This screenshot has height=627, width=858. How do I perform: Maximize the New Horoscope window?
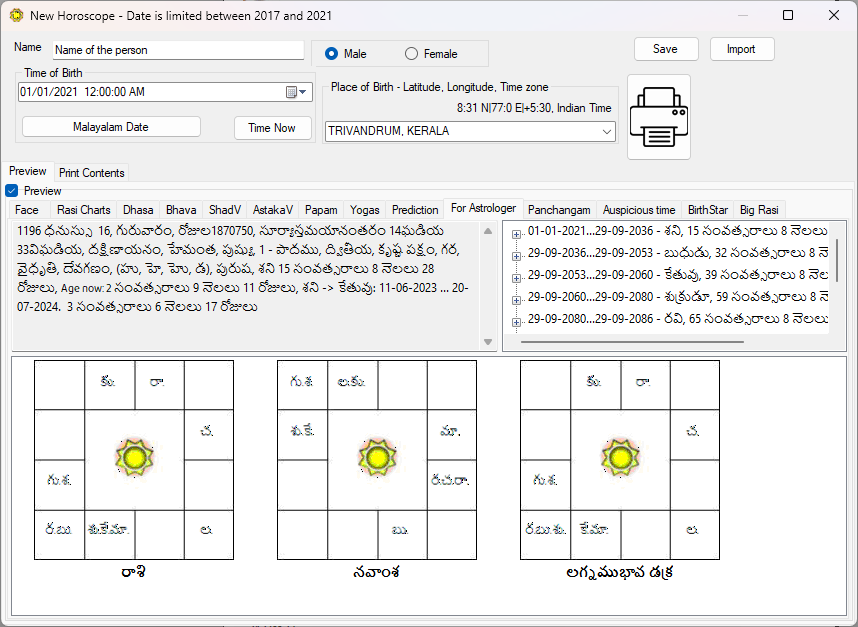788,15
